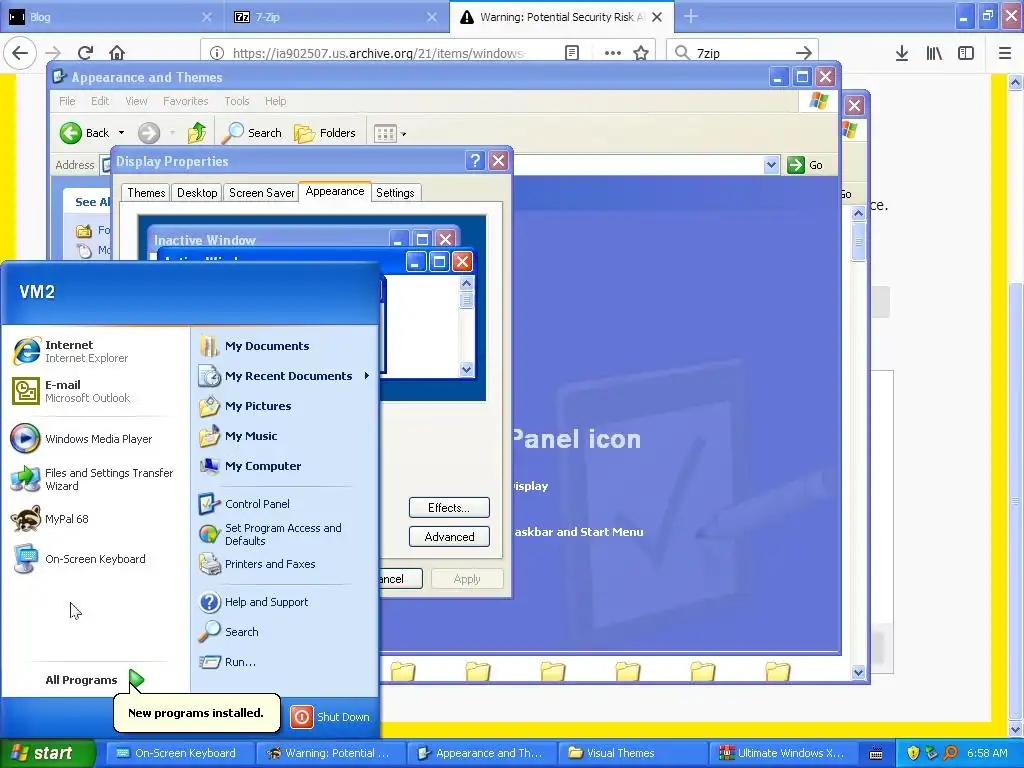Click the Display Properties help question-mark button
This screenshot has width=1024, height=768.
click(x=475, y=161)
